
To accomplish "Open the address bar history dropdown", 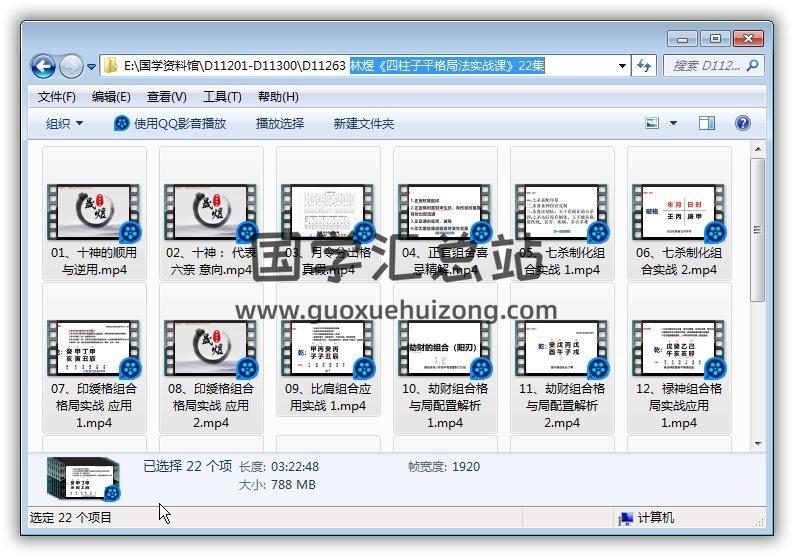I will pyautogui.click(x=622, y=66).
